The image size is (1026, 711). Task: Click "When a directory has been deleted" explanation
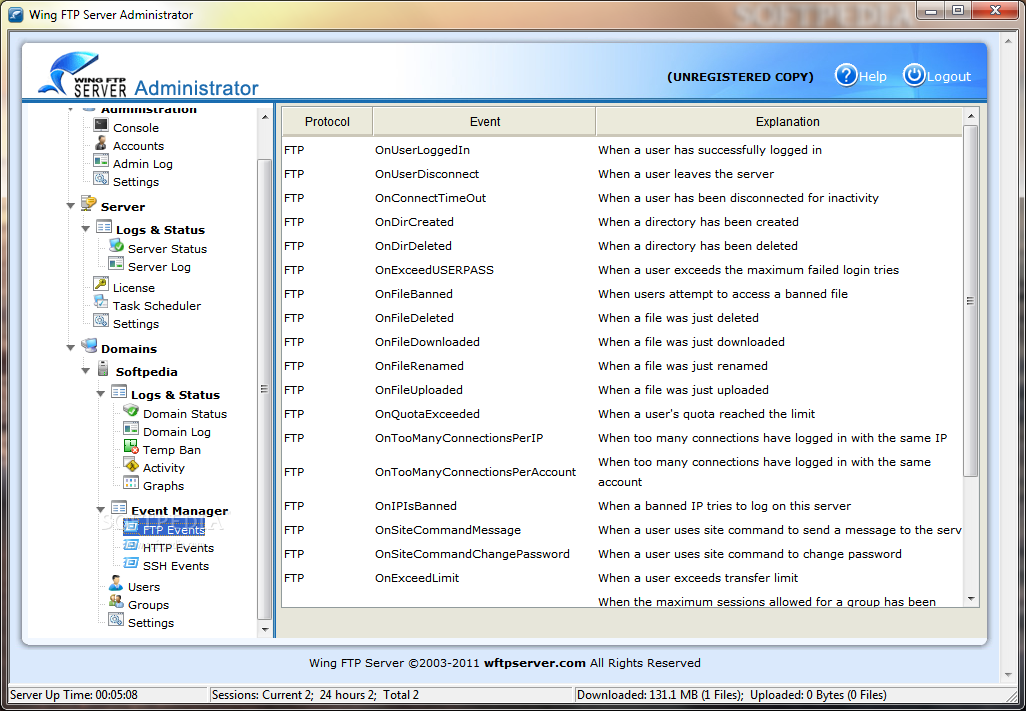[x=698, y=246]
